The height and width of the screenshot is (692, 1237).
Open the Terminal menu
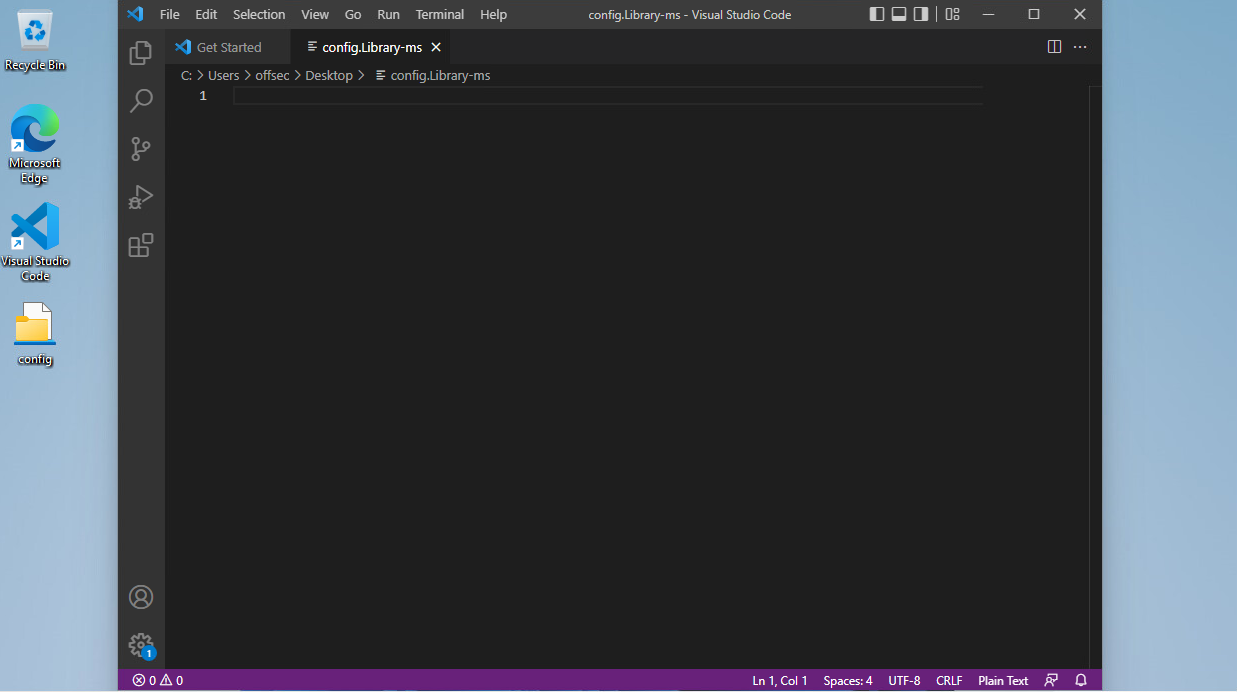440,14
